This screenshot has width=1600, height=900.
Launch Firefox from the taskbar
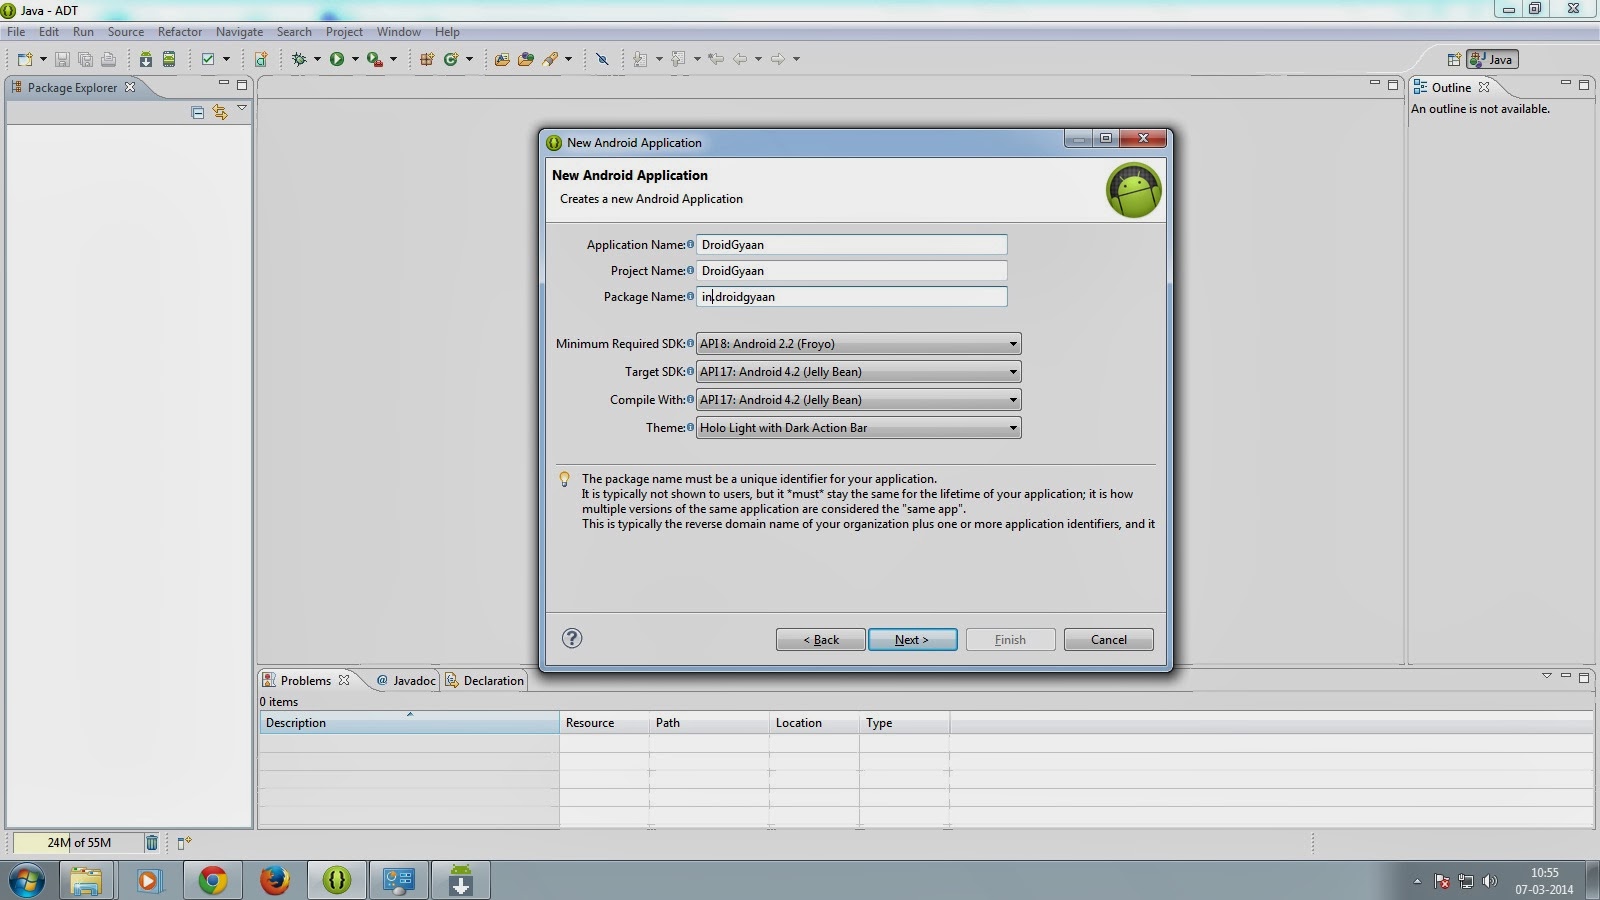[274, 881]
